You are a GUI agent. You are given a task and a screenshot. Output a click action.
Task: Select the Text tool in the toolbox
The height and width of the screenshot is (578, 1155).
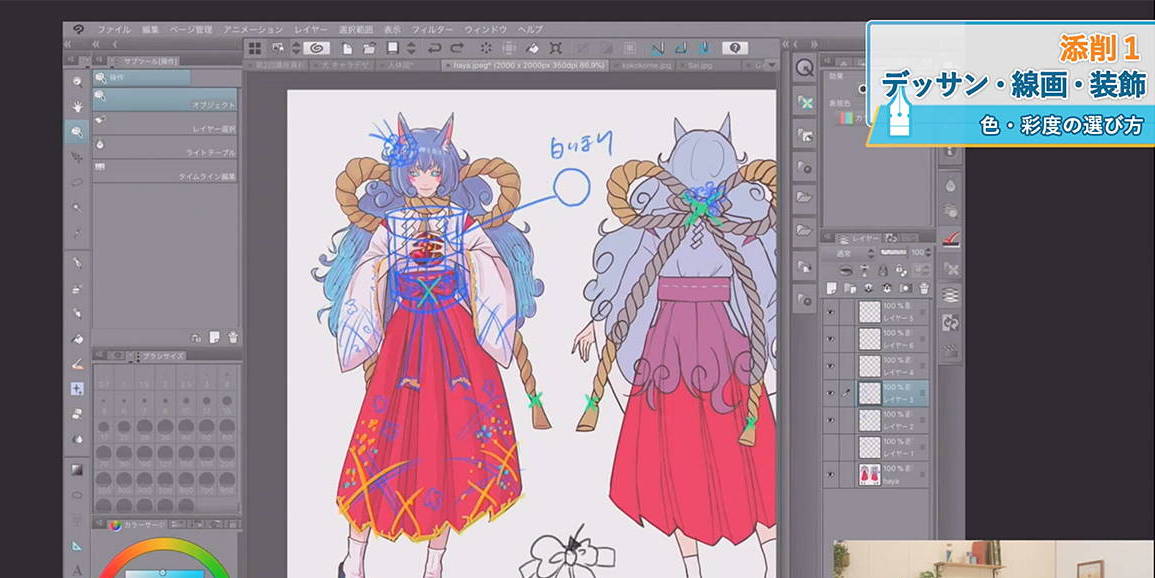tap(77, 570)
